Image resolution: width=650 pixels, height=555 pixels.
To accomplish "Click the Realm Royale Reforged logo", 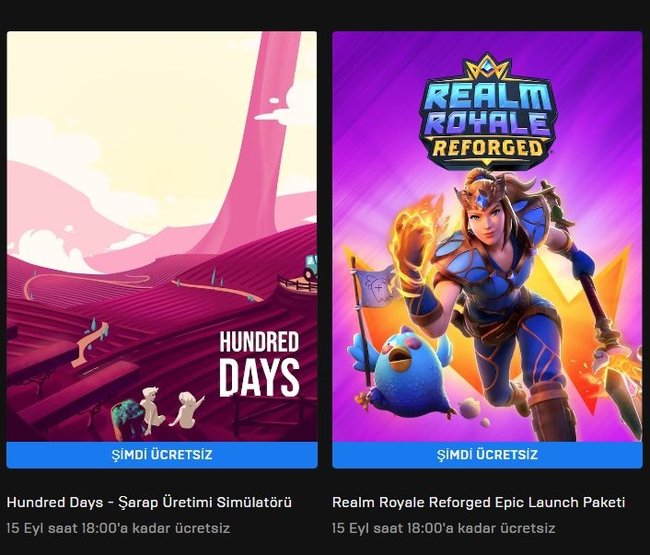I will point(487,112).
